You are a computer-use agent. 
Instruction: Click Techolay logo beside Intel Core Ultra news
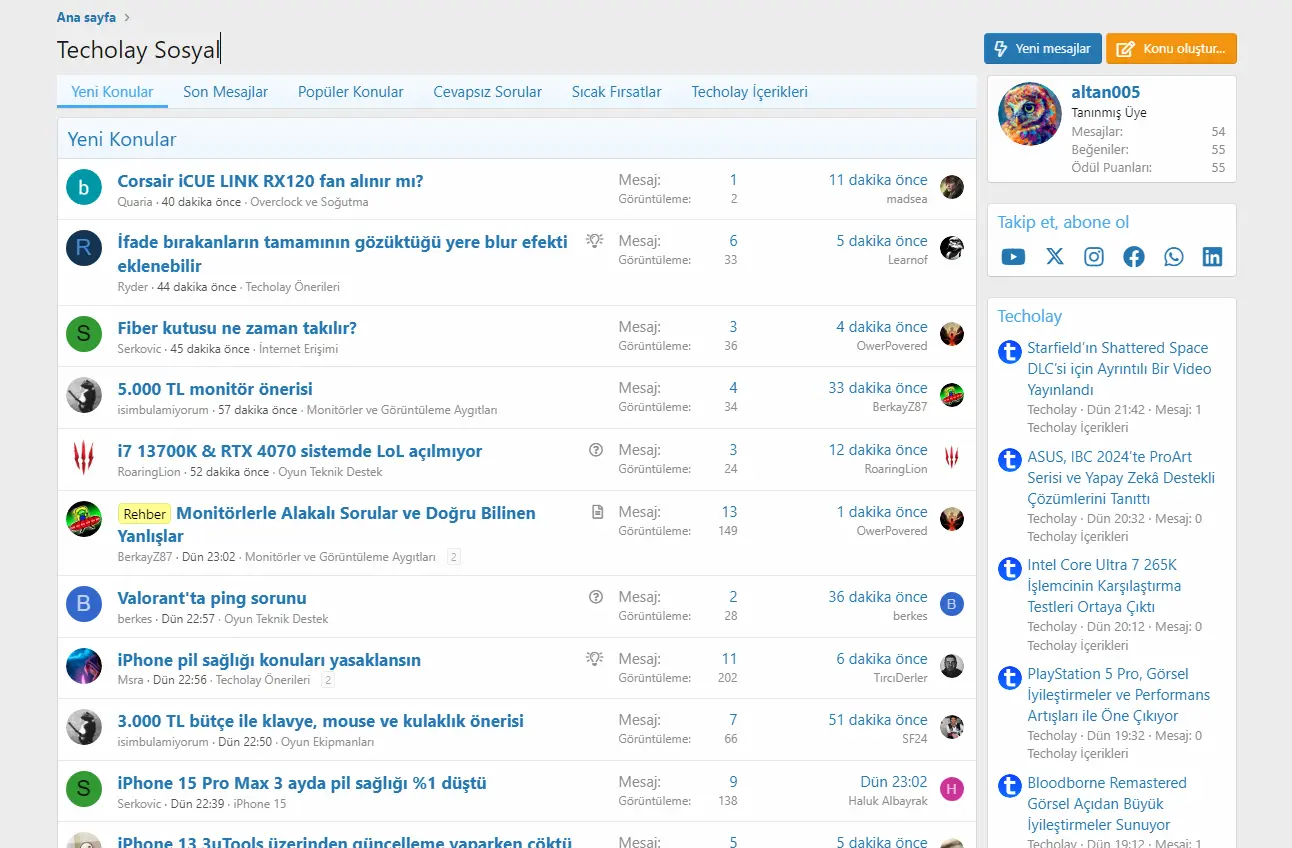pos(1010,569)
